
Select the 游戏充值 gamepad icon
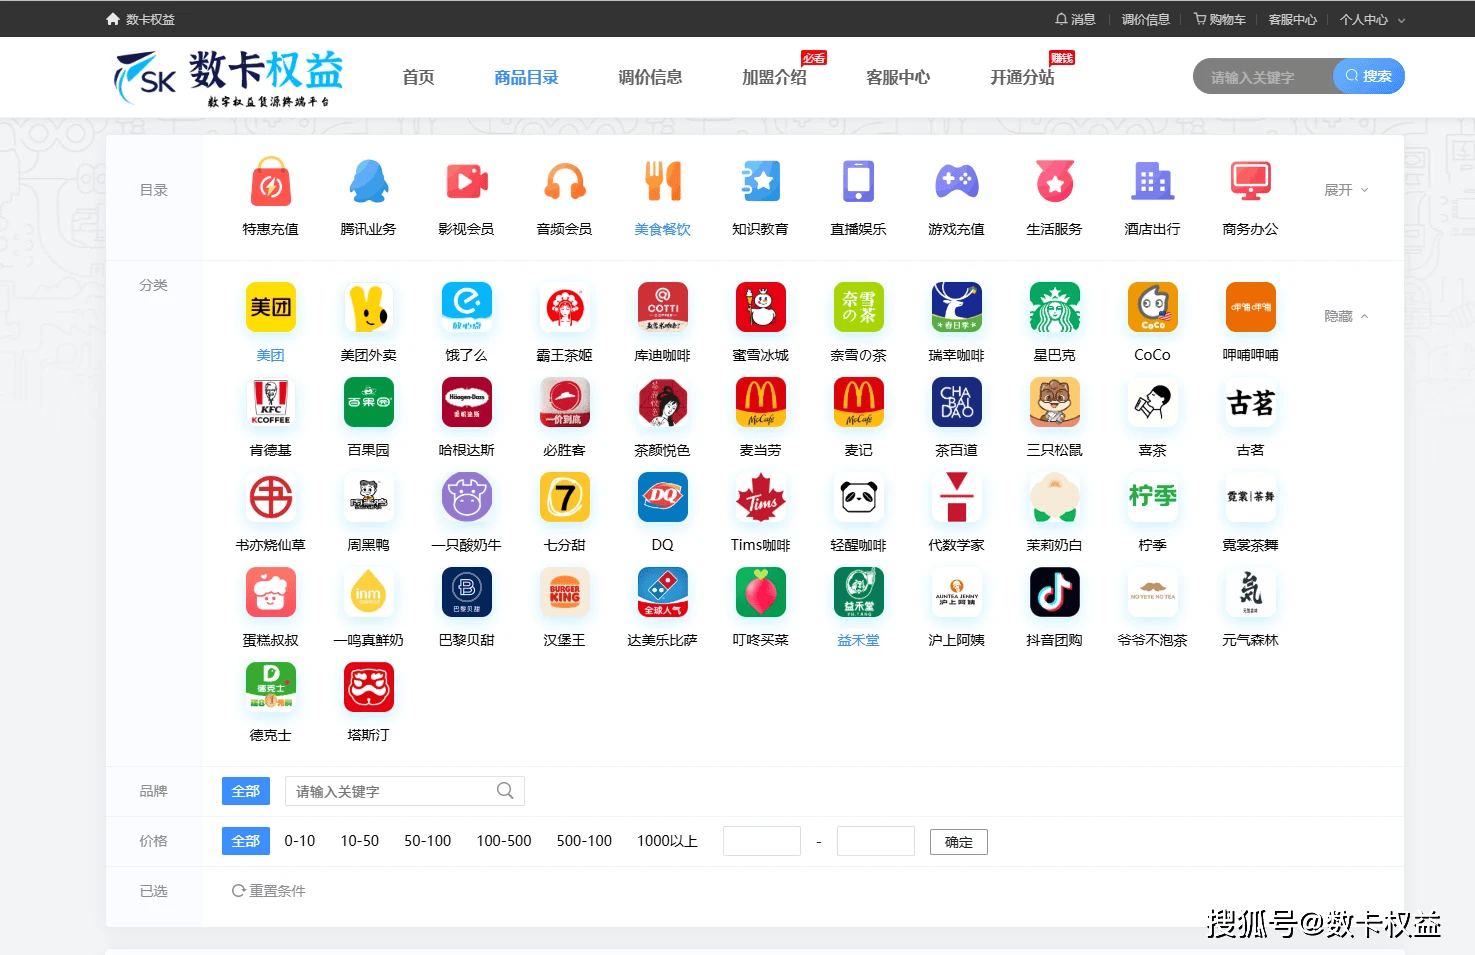[x=956, y=182]
